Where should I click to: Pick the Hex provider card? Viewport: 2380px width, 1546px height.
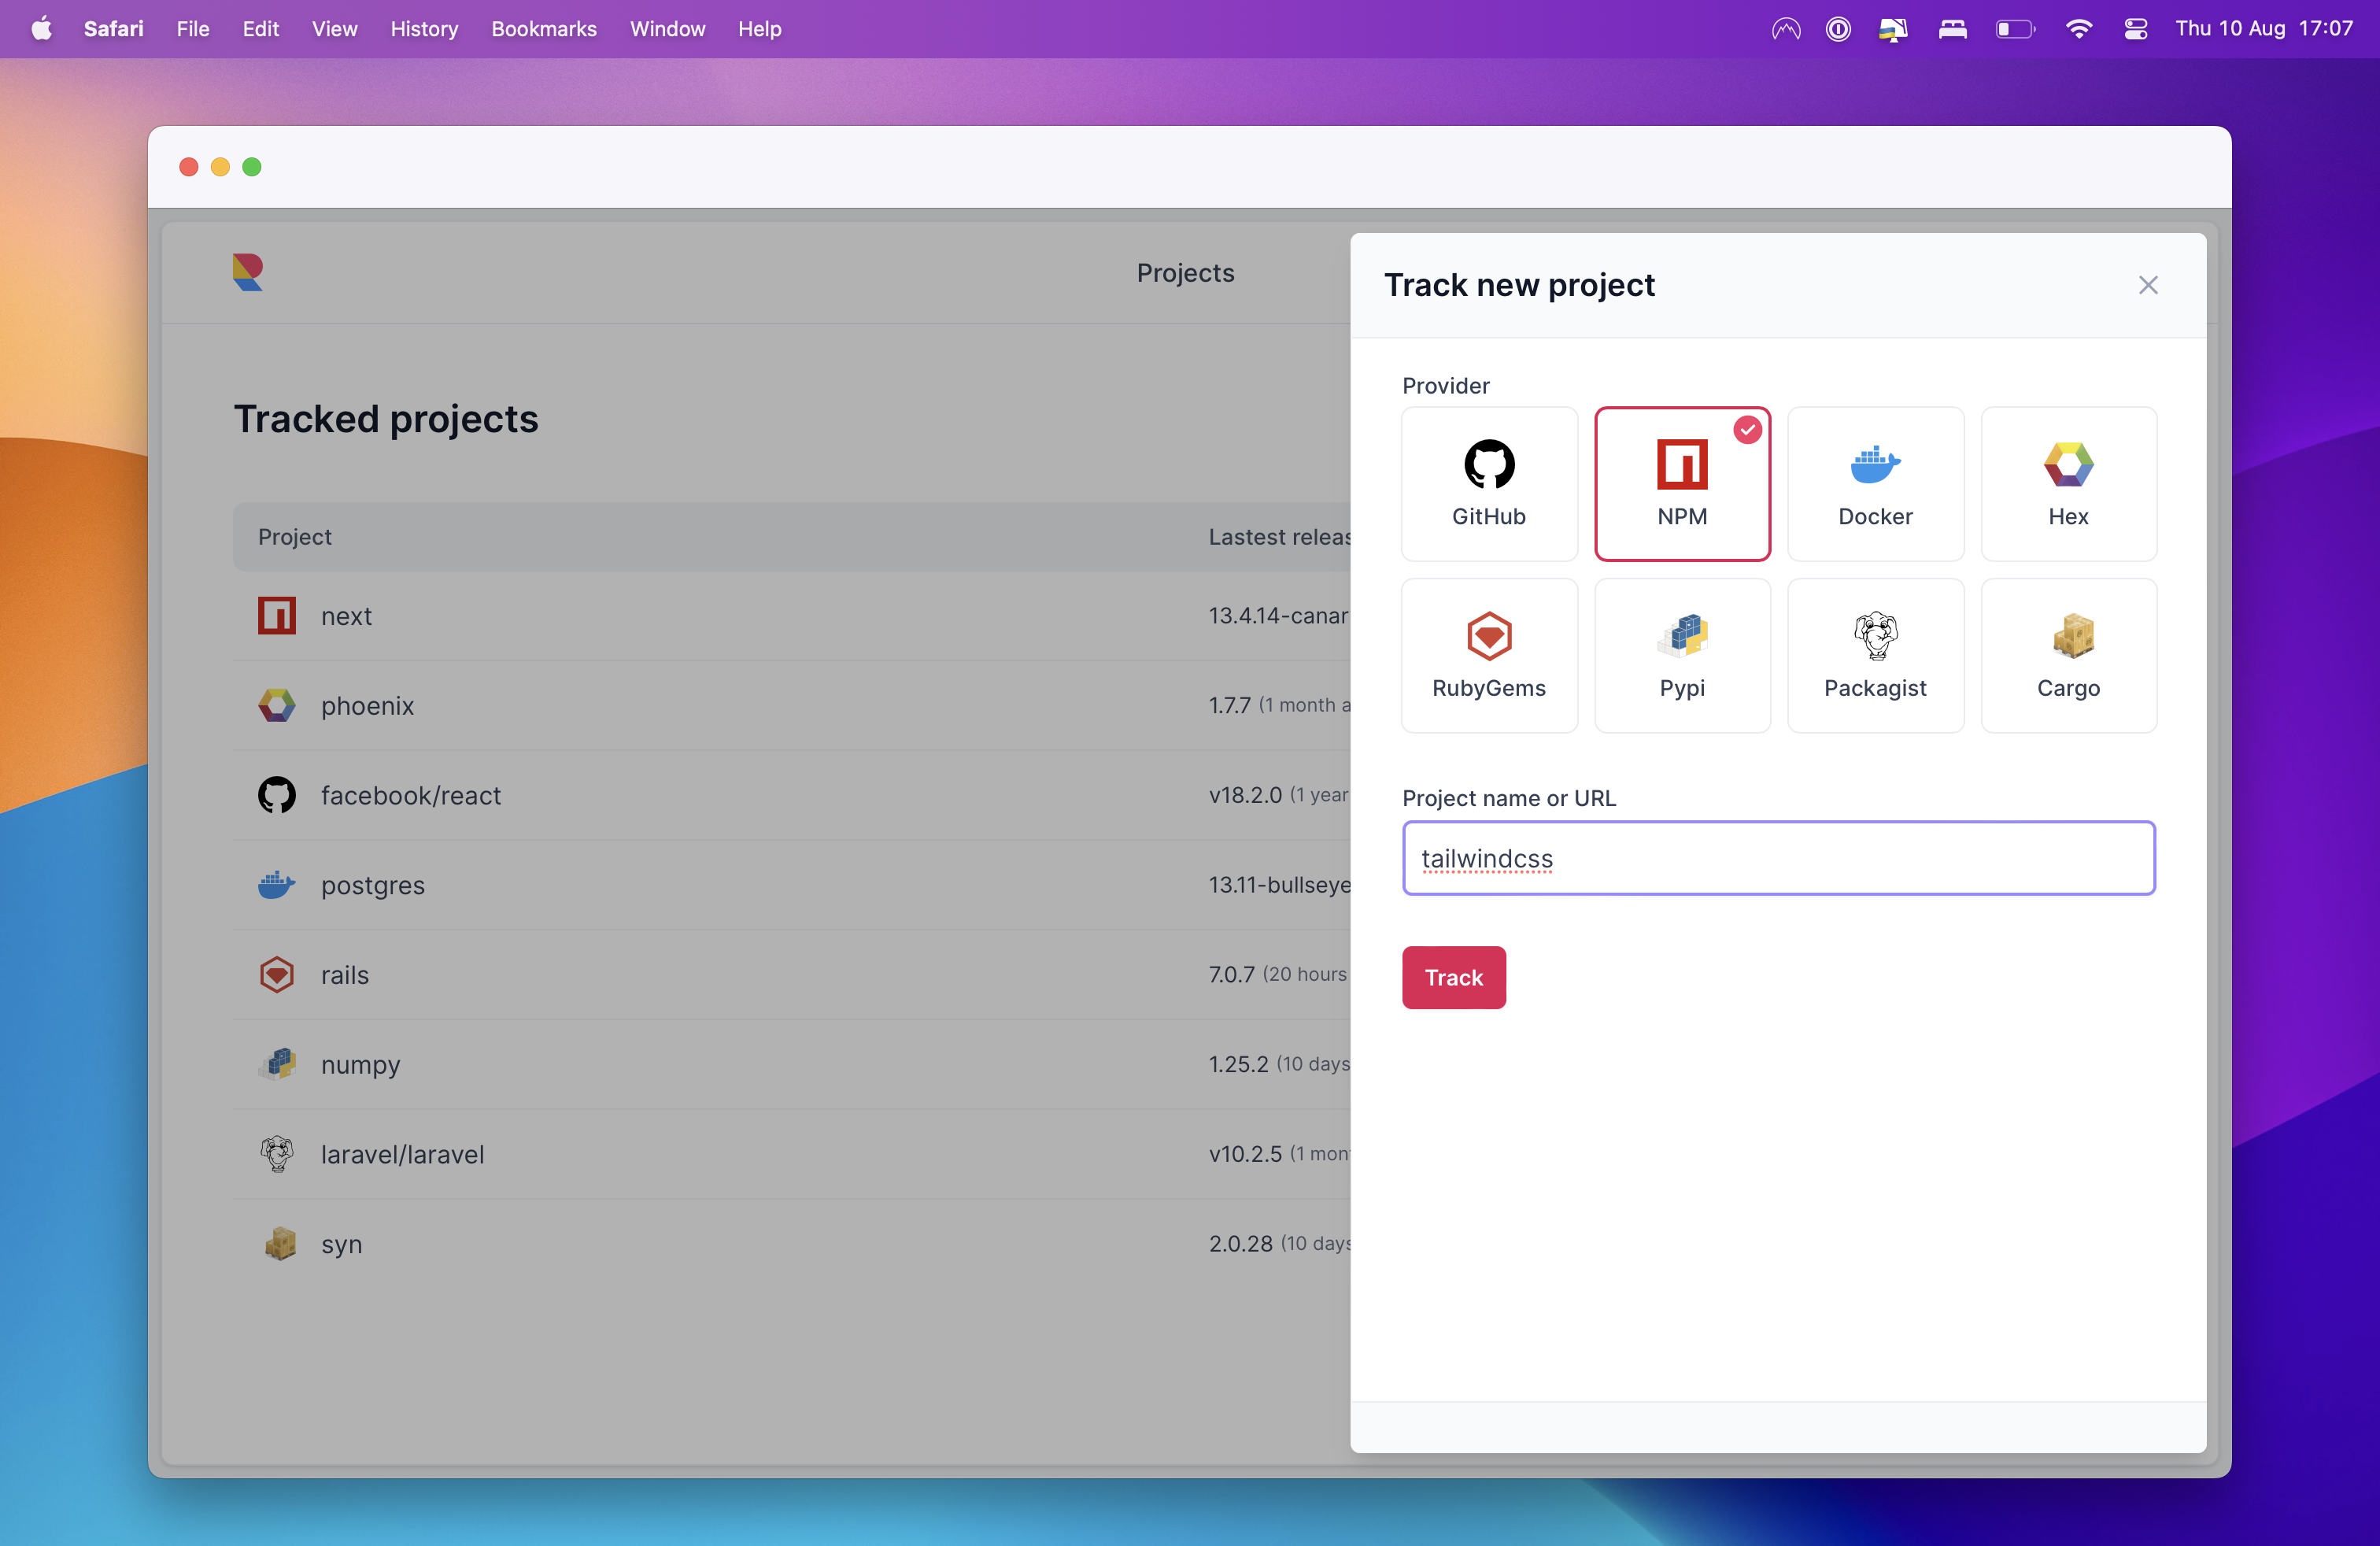[x=2068, y=484]
